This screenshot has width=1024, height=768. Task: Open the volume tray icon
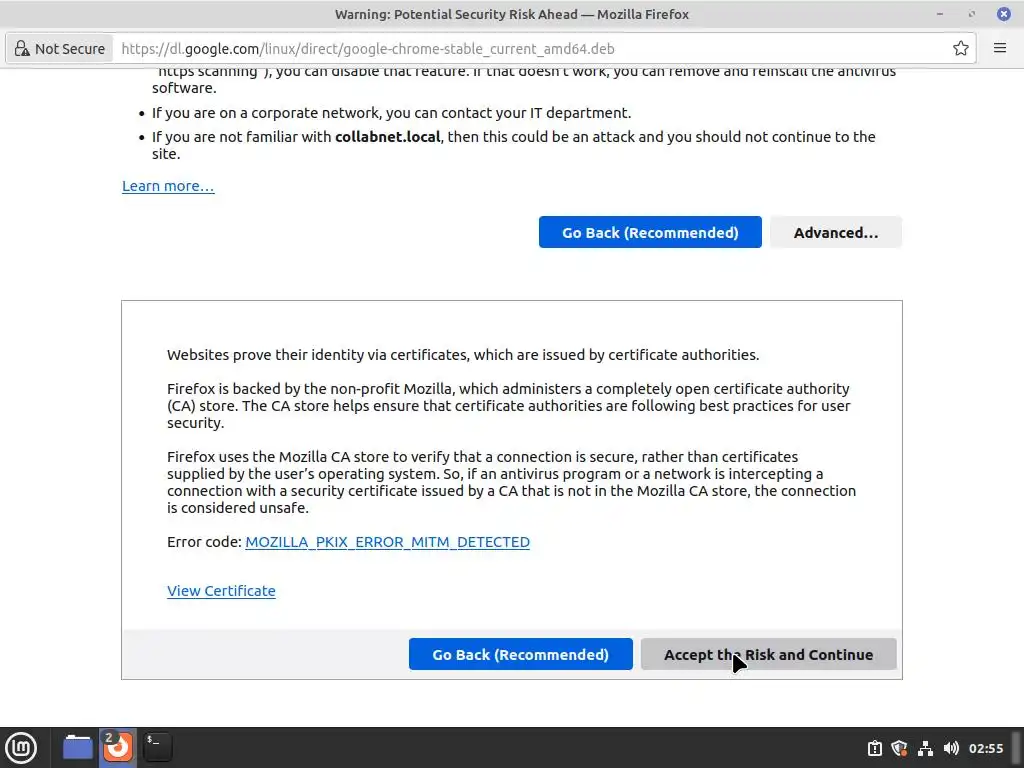tap(951, 748)
